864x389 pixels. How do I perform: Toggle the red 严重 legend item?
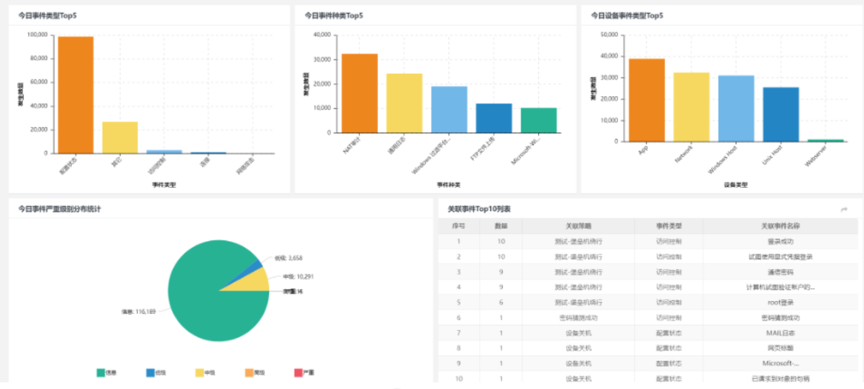pyautogui.click(x=305, y=373)
